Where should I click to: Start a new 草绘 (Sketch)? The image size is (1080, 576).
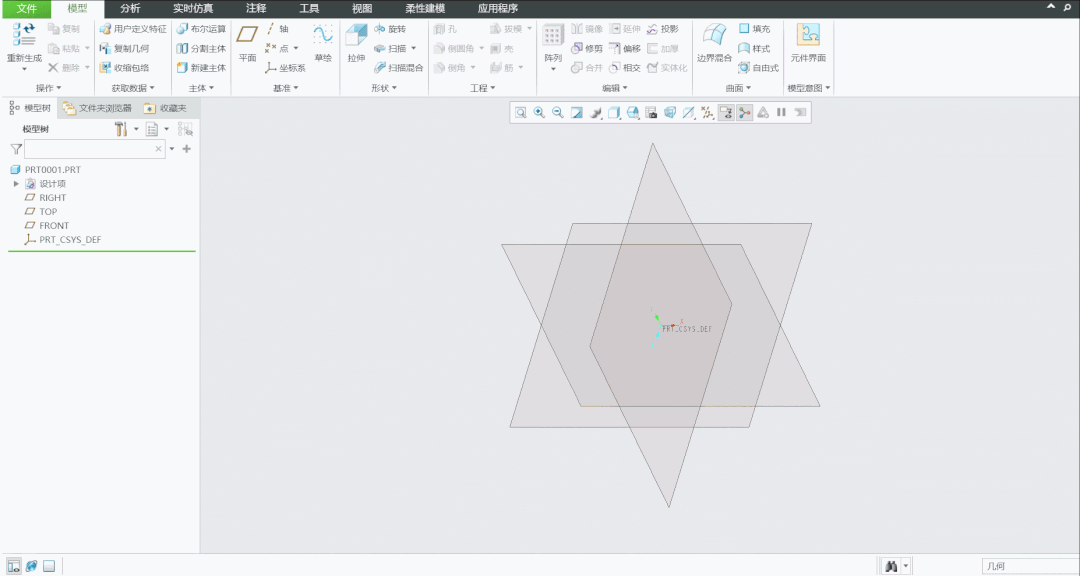click(x=322, y=44)
